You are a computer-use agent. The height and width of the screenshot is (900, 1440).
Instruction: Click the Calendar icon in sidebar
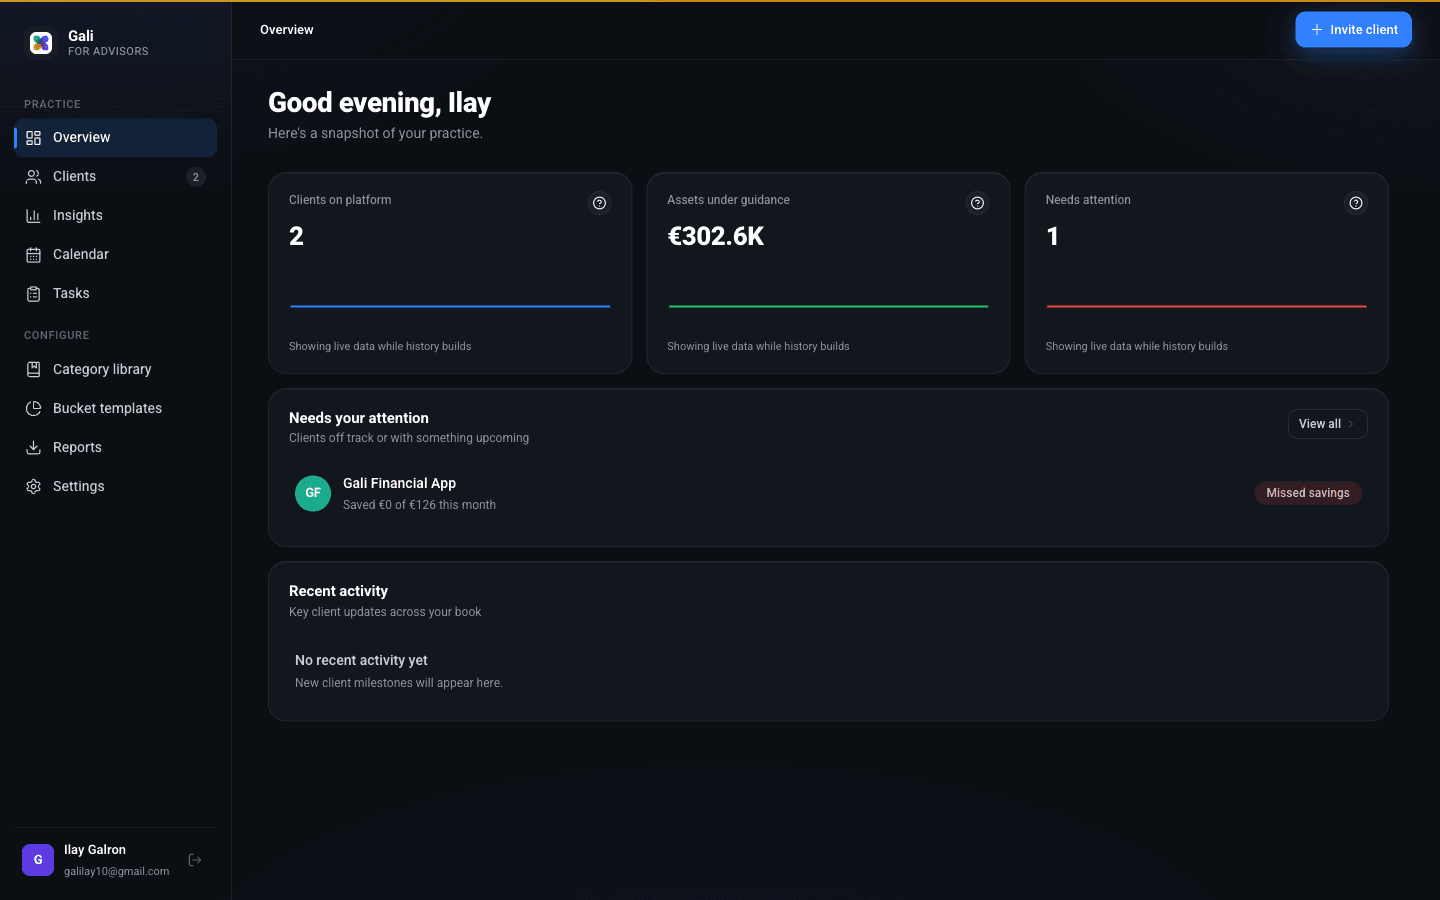(33, 255)
